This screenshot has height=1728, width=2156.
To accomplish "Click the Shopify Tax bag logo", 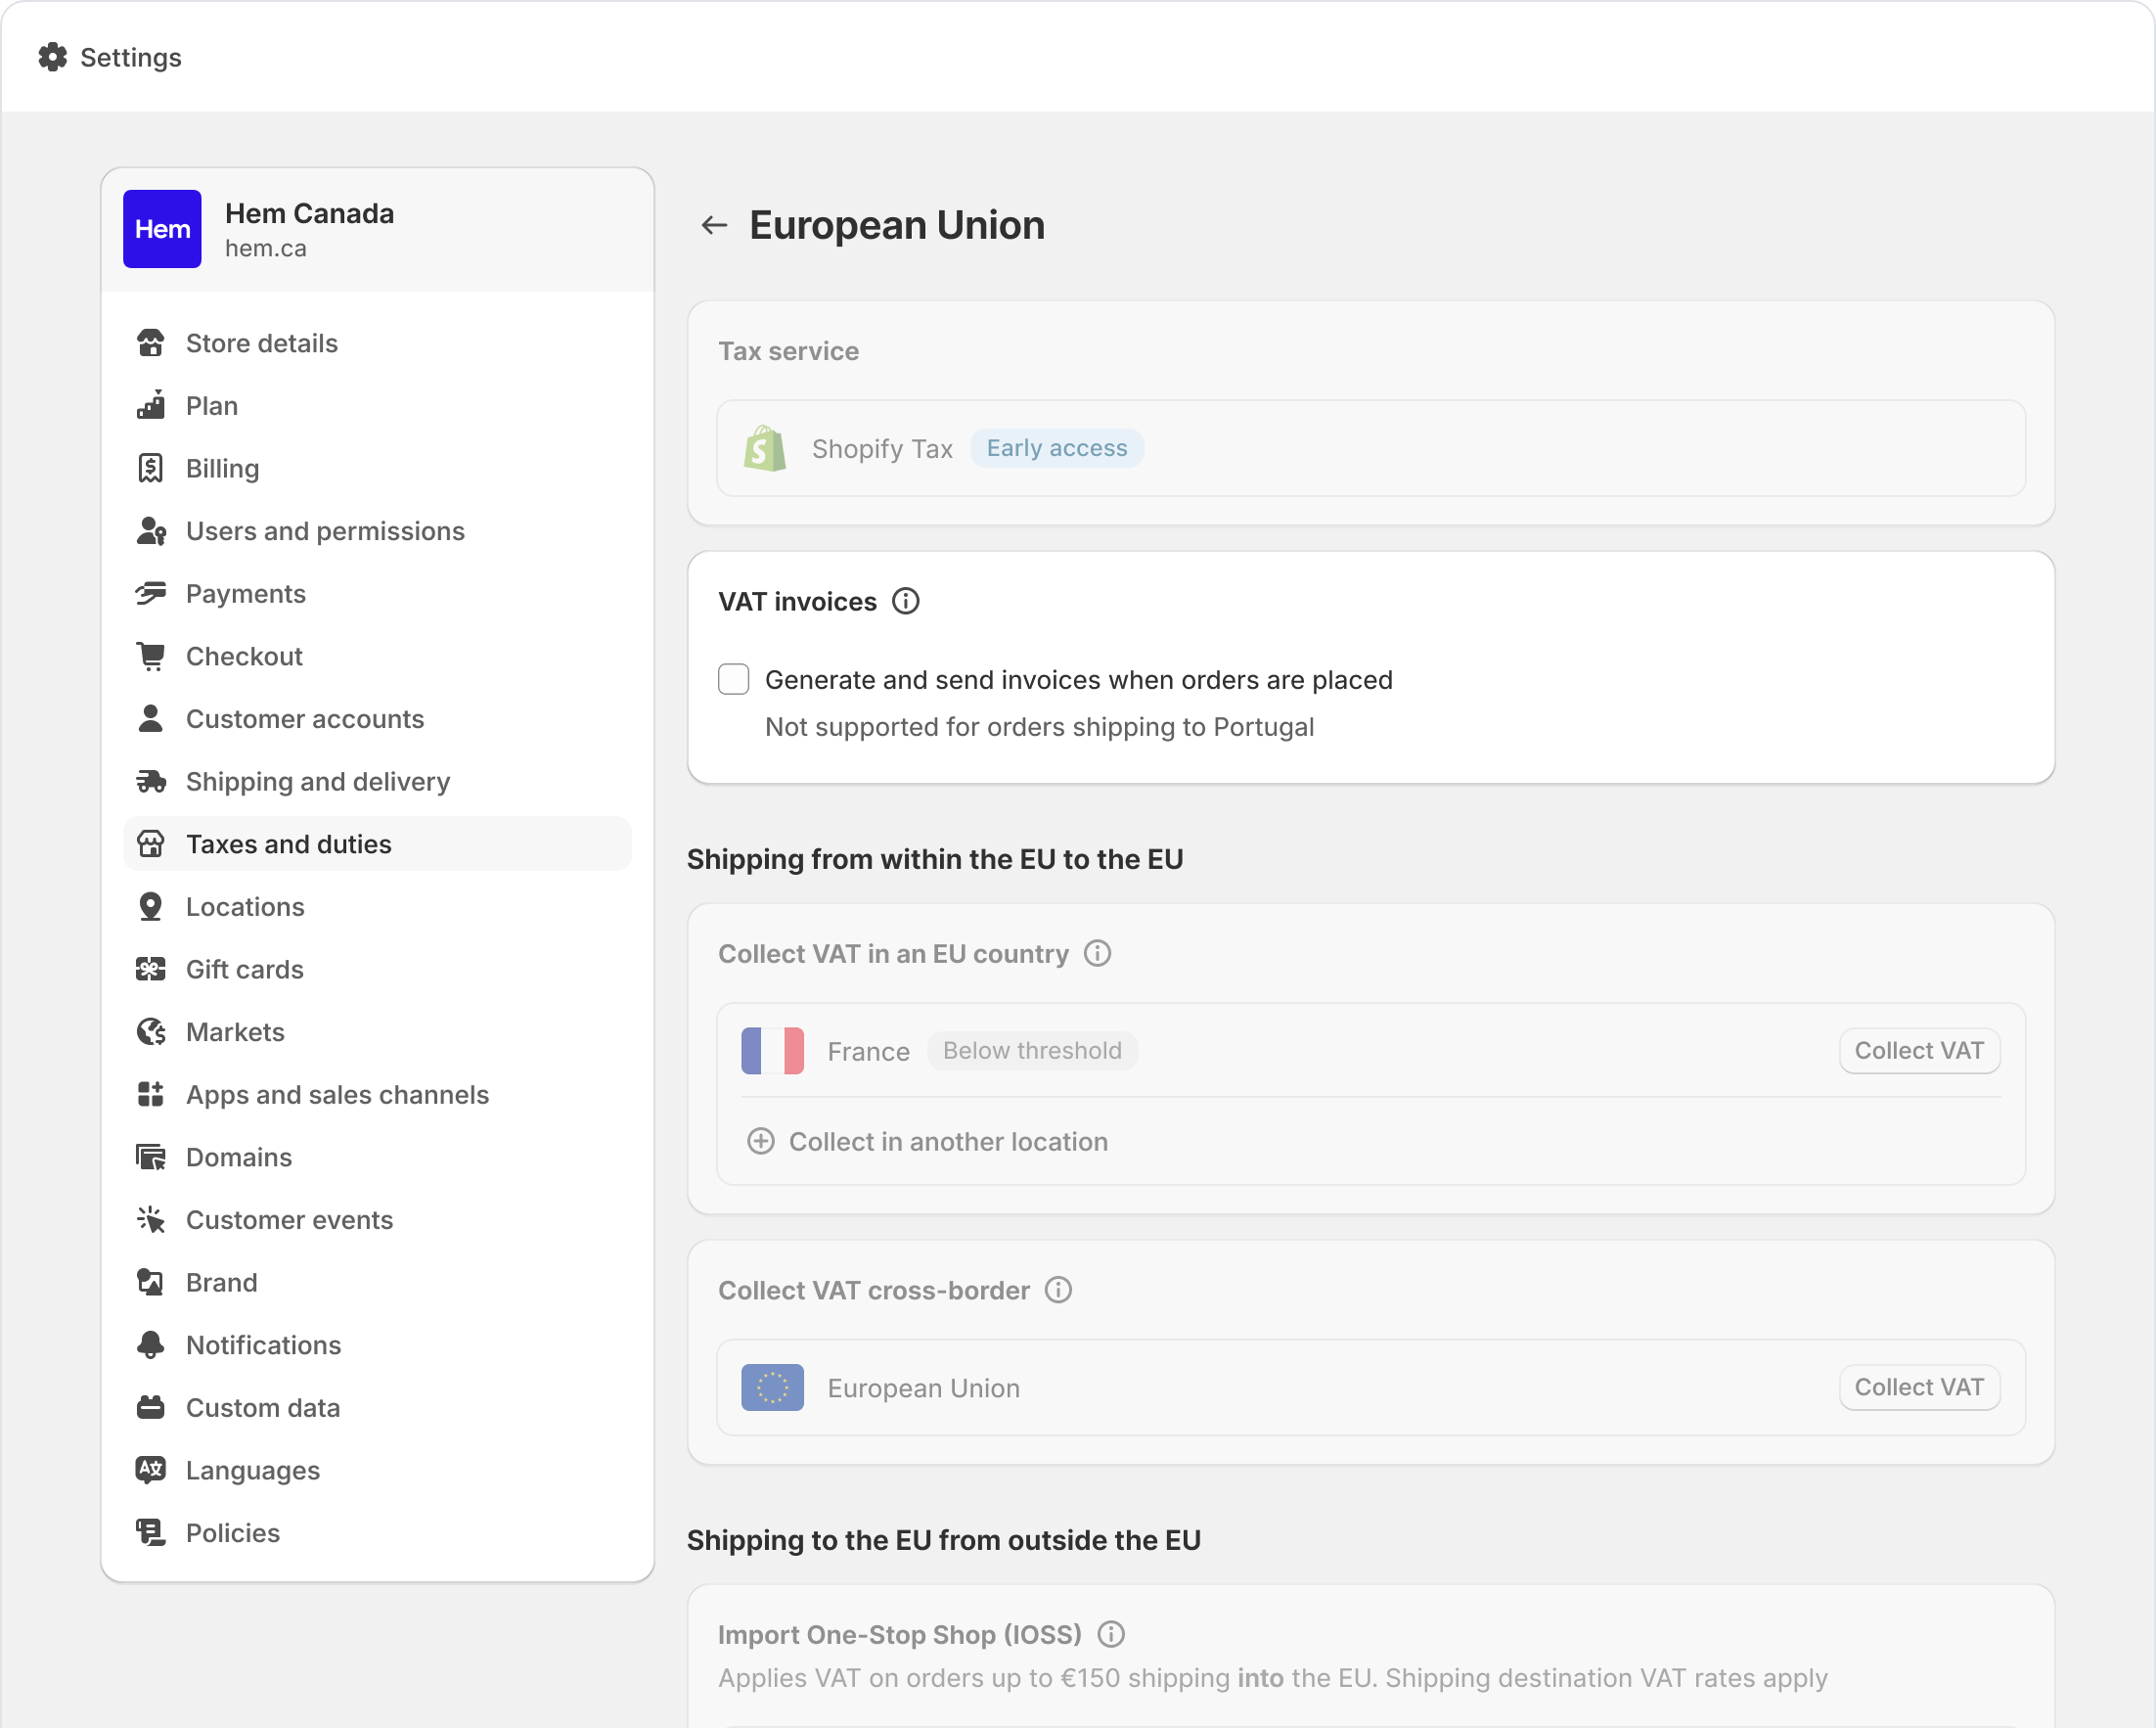I will tap(765, 448).
